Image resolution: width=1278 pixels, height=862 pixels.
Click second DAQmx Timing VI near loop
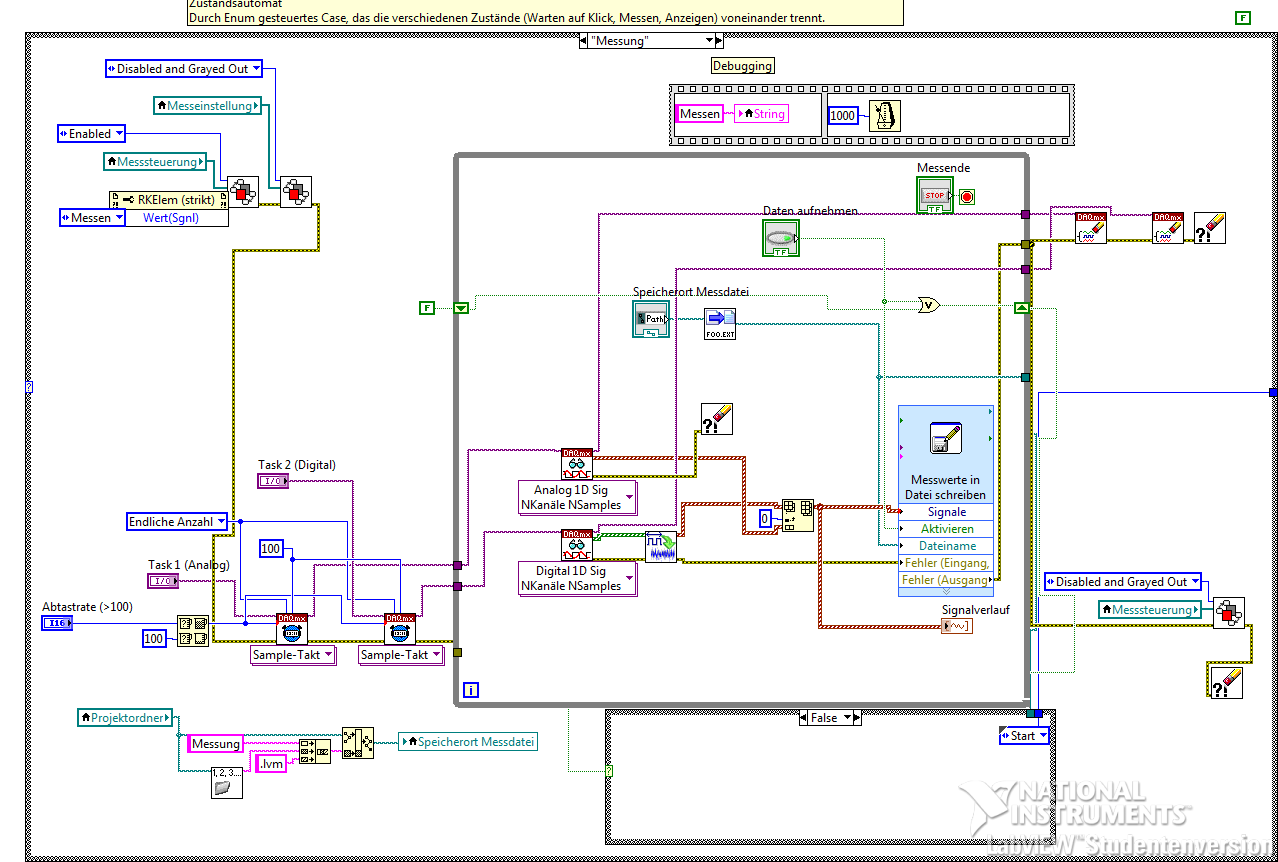click(x=400, y=628)
